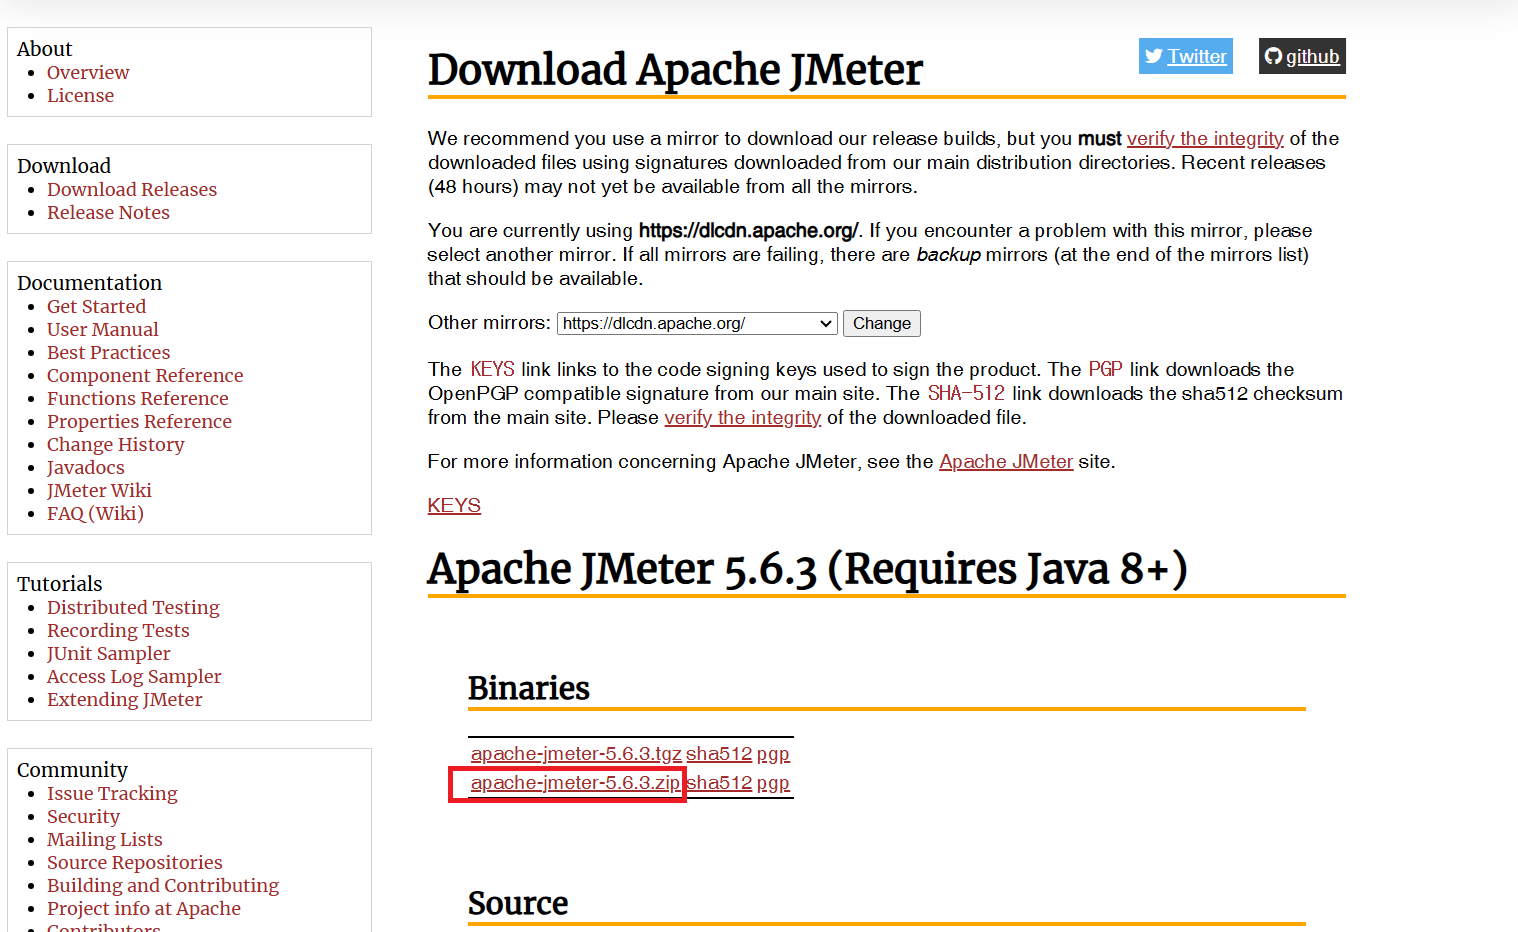Open pgp link for the tgz binary
This screenshot has width=1518, height=932.
click(x=773, y=753)
